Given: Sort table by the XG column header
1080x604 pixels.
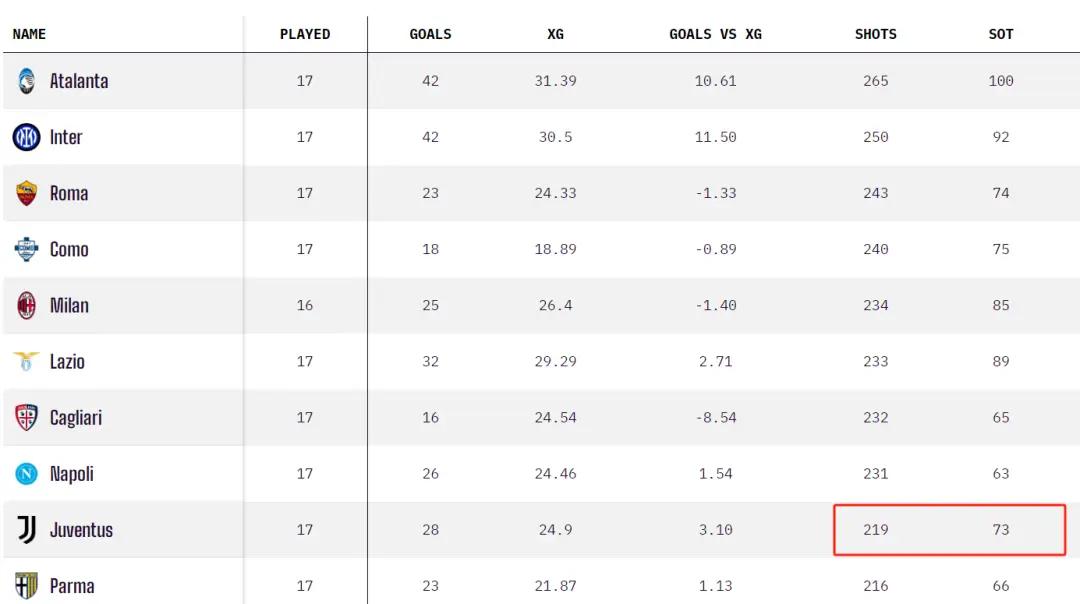Looking at the screenshot, I should point(555,34).
